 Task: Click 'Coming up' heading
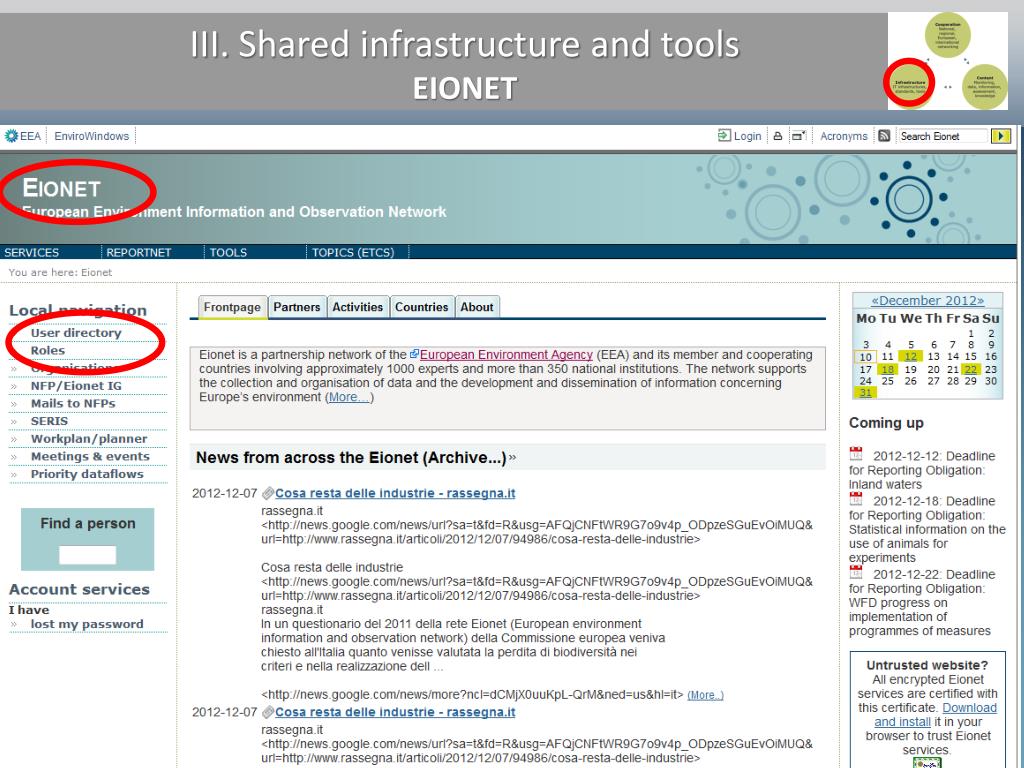[x=886, y=423]
